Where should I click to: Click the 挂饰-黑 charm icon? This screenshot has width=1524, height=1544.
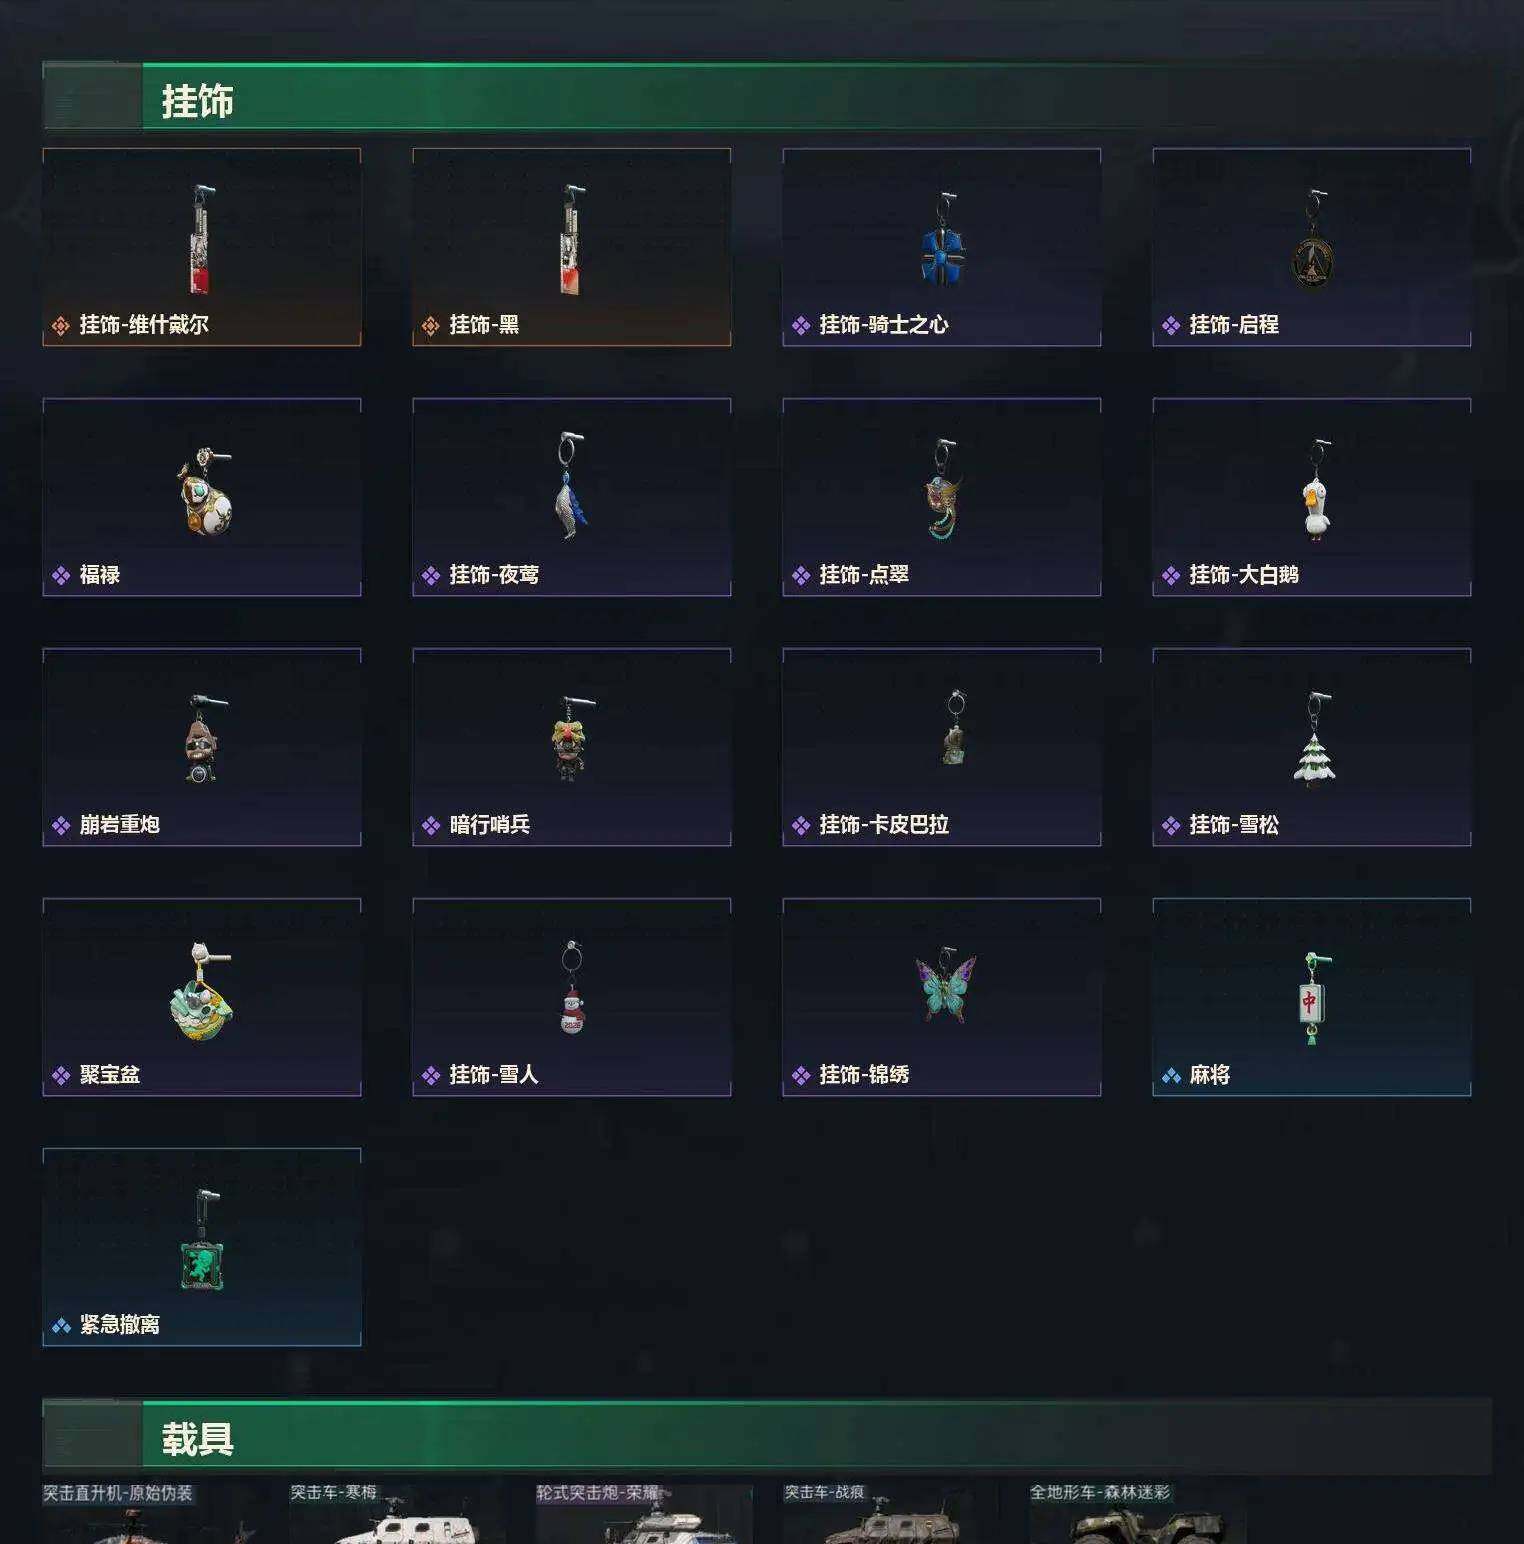point(572,241)
